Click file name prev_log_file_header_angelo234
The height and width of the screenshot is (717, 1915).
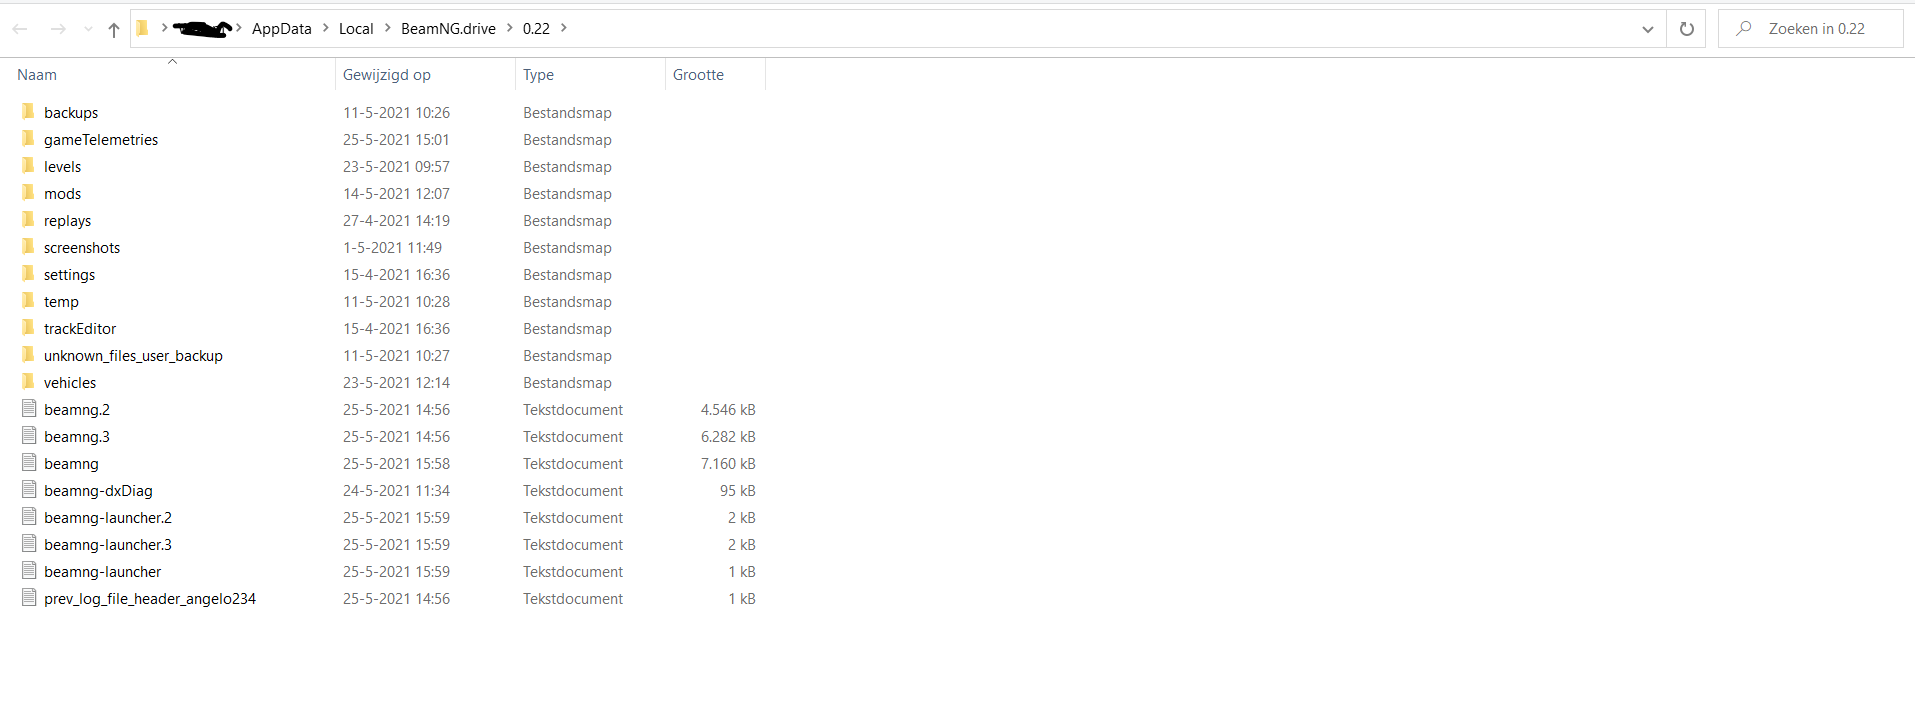tap(150, 599)
